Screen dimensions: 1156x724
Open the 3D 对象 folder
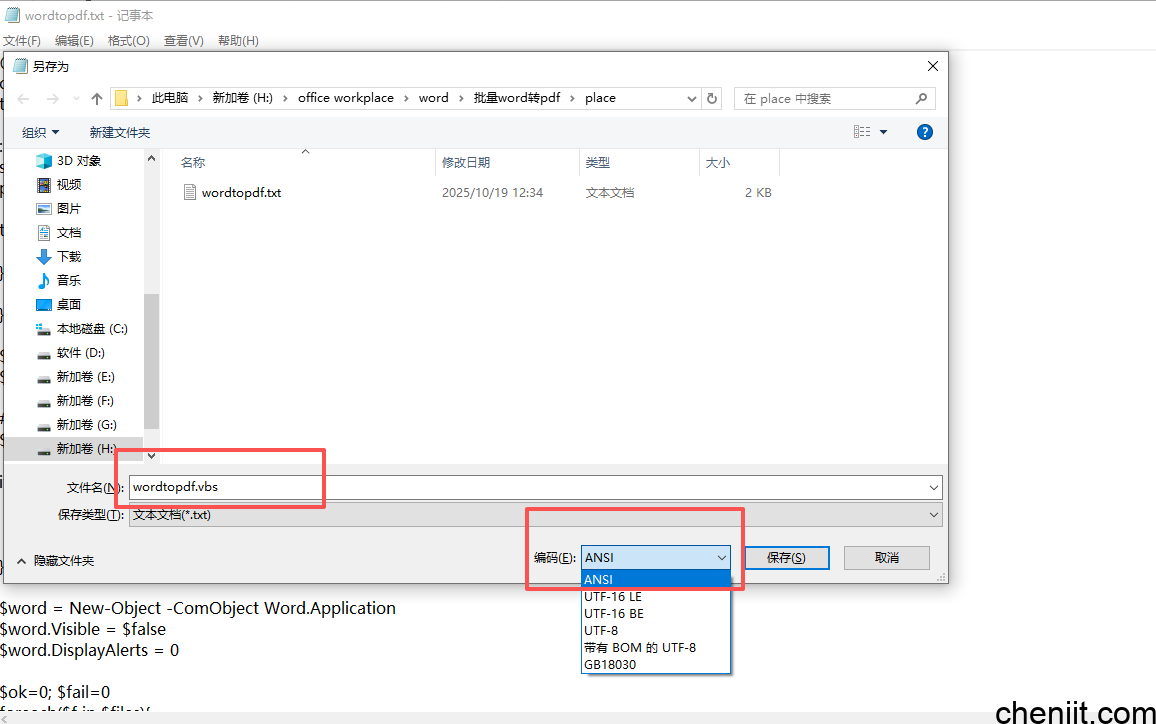(x=78, y=161)
